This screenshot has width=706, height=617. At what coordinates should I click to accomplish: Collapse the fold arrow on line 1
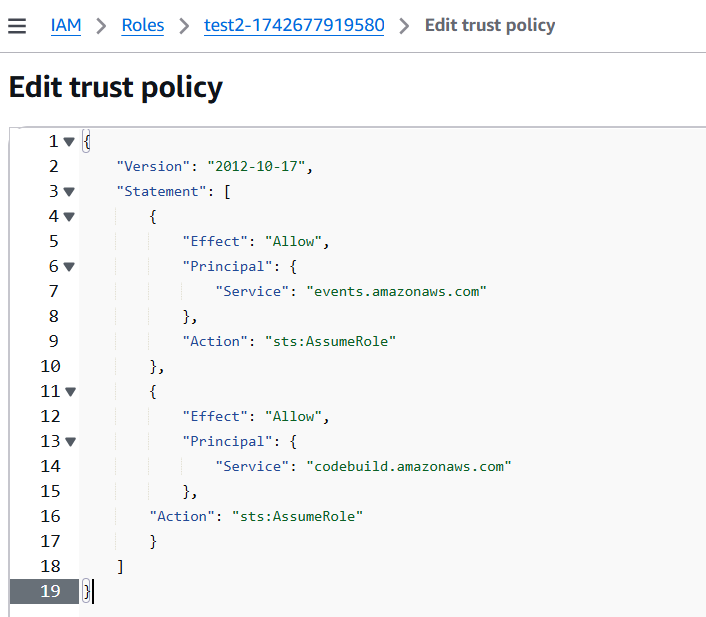coord(69,142)
